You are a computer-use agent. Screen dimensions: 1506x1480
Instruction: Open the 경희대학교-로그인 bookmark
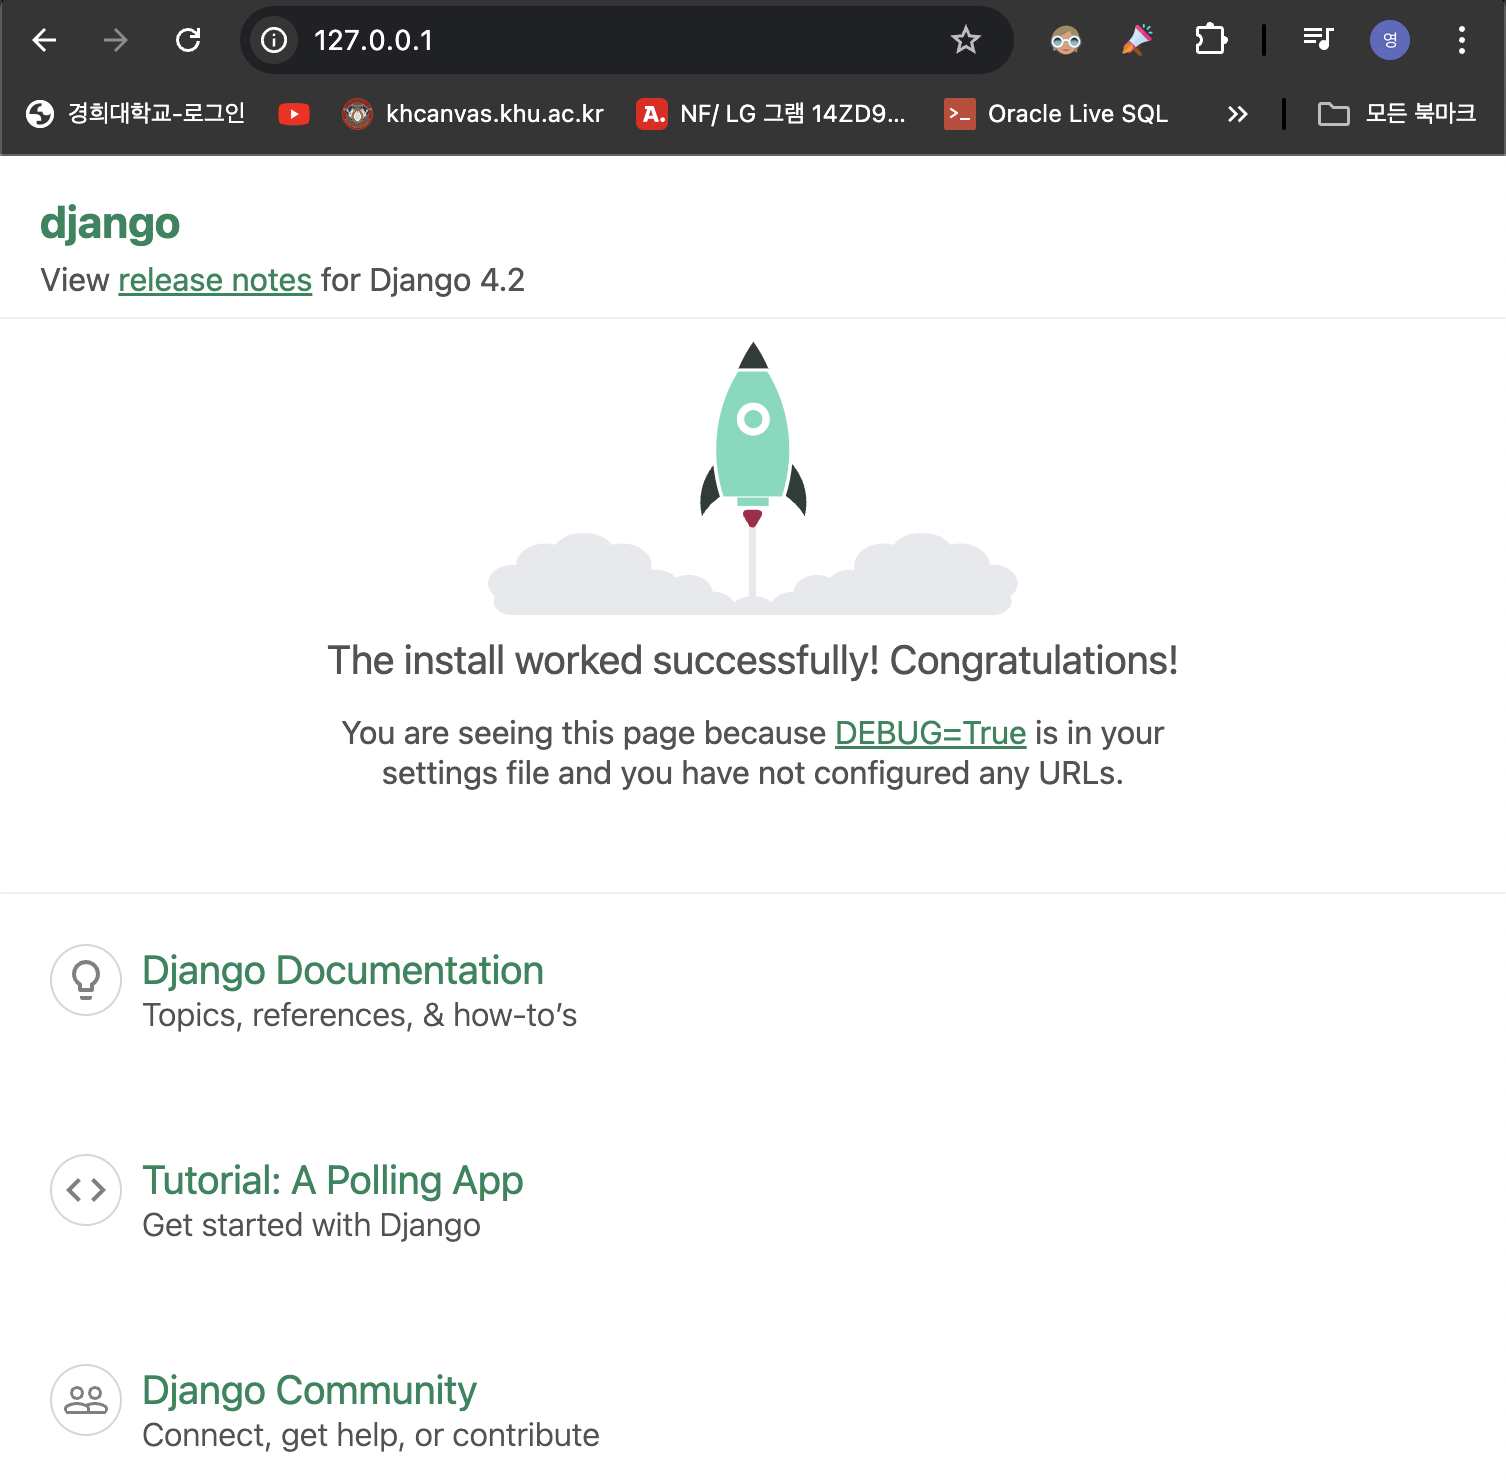136,114
